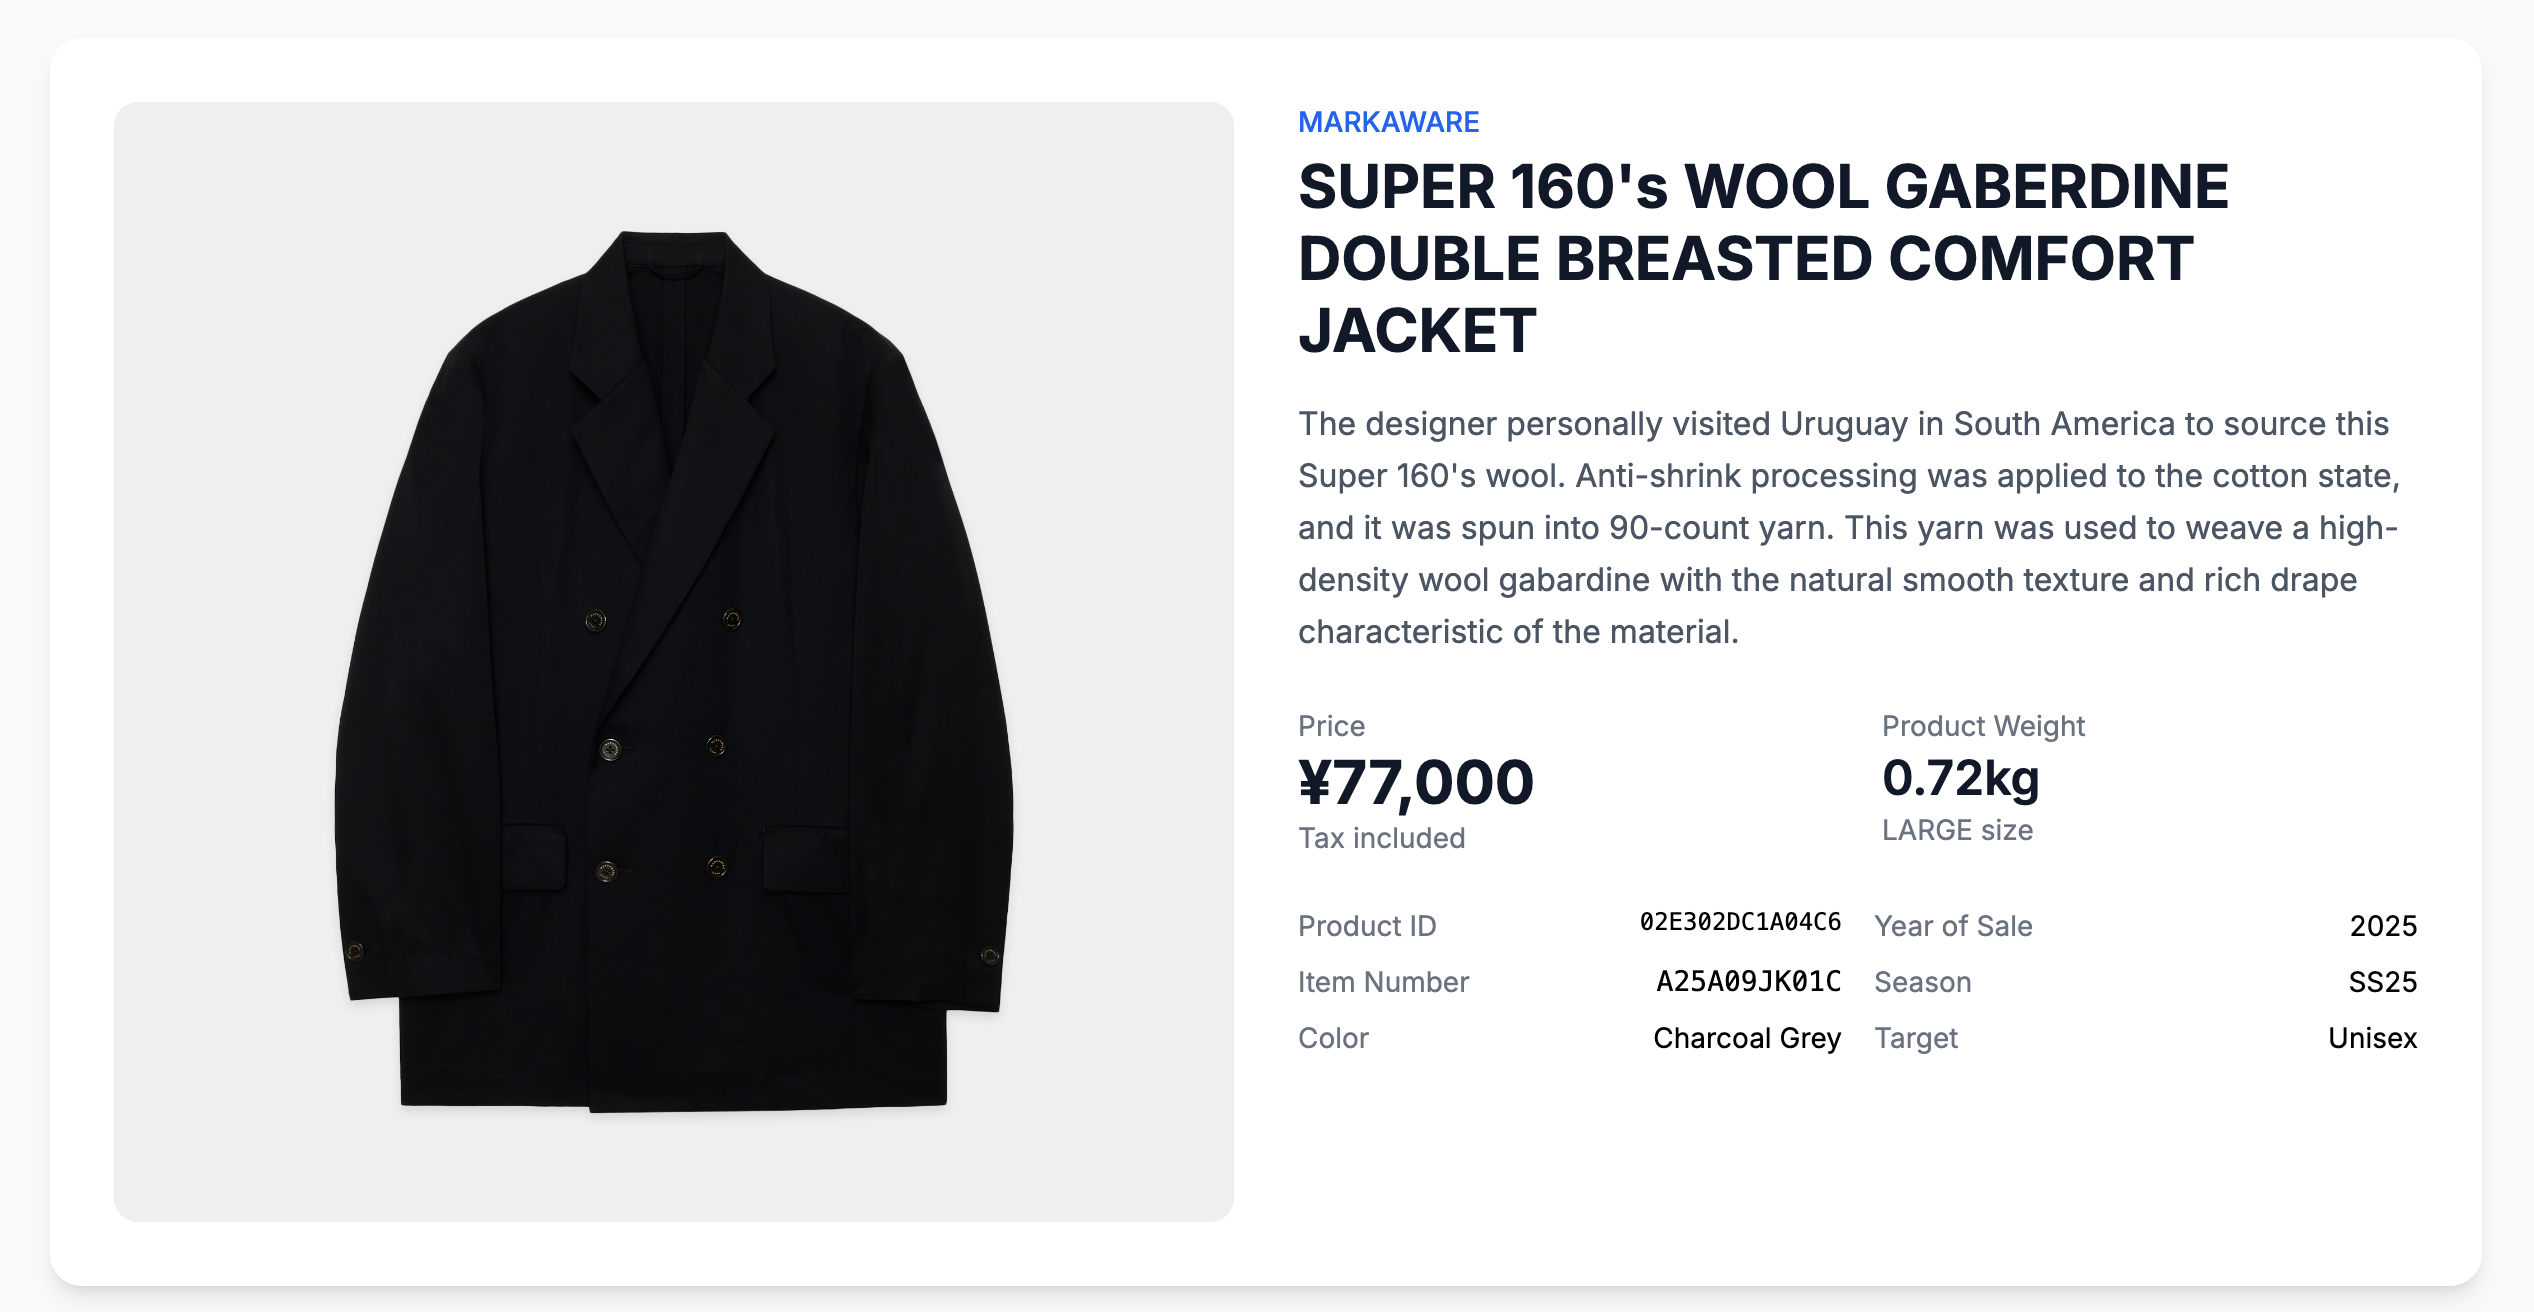Select the item number A25A09JK01C
This screenshot has height=1312, width=2534.
tap(1748, 981)
